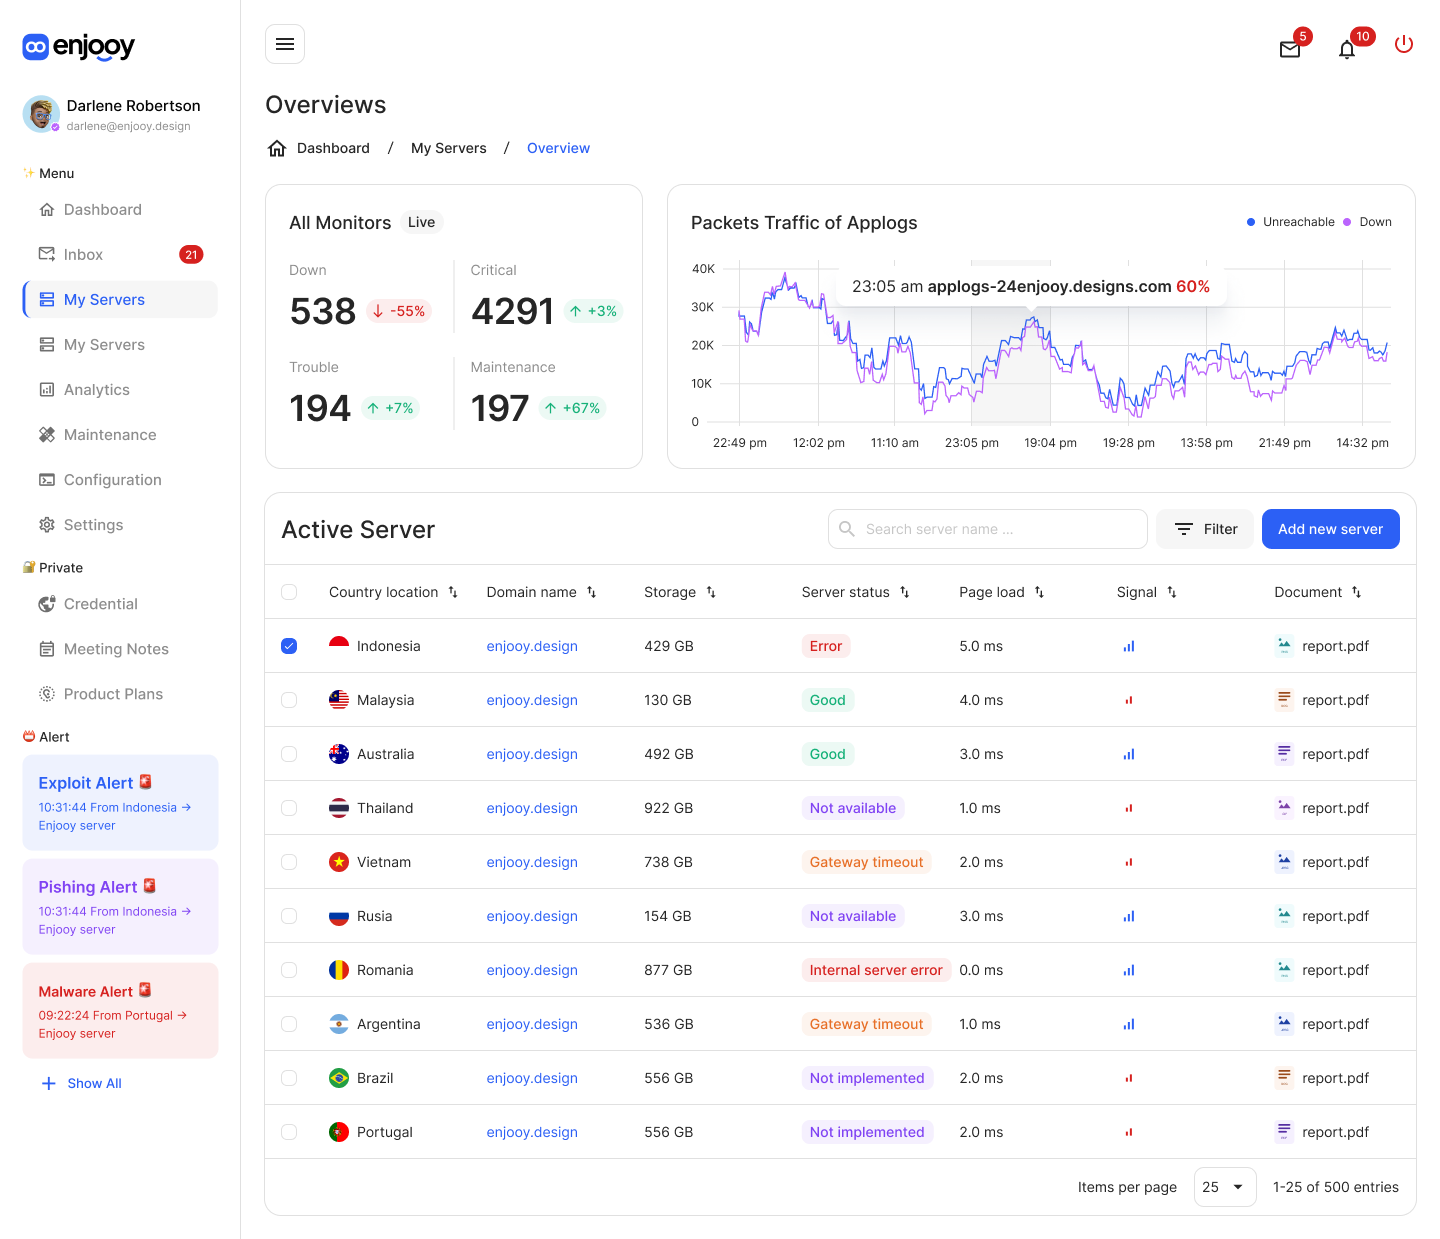Open the Settings gear in the sidebar

tap(46, 524)
